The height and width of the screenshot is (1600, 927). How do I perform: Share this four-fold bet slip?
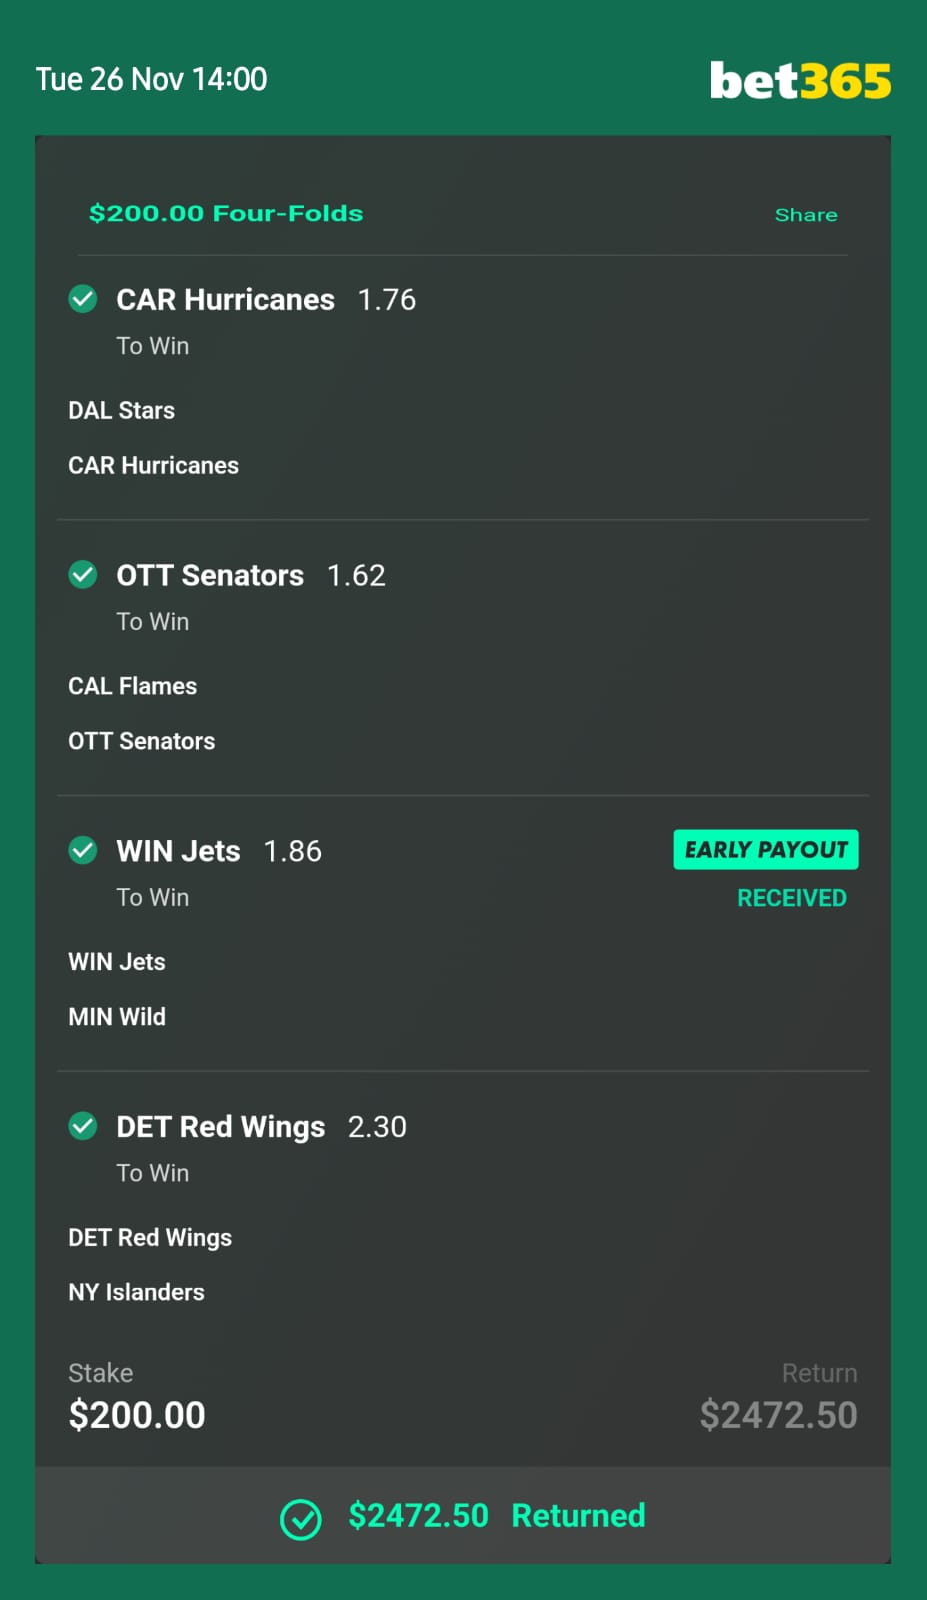point(806,215)
